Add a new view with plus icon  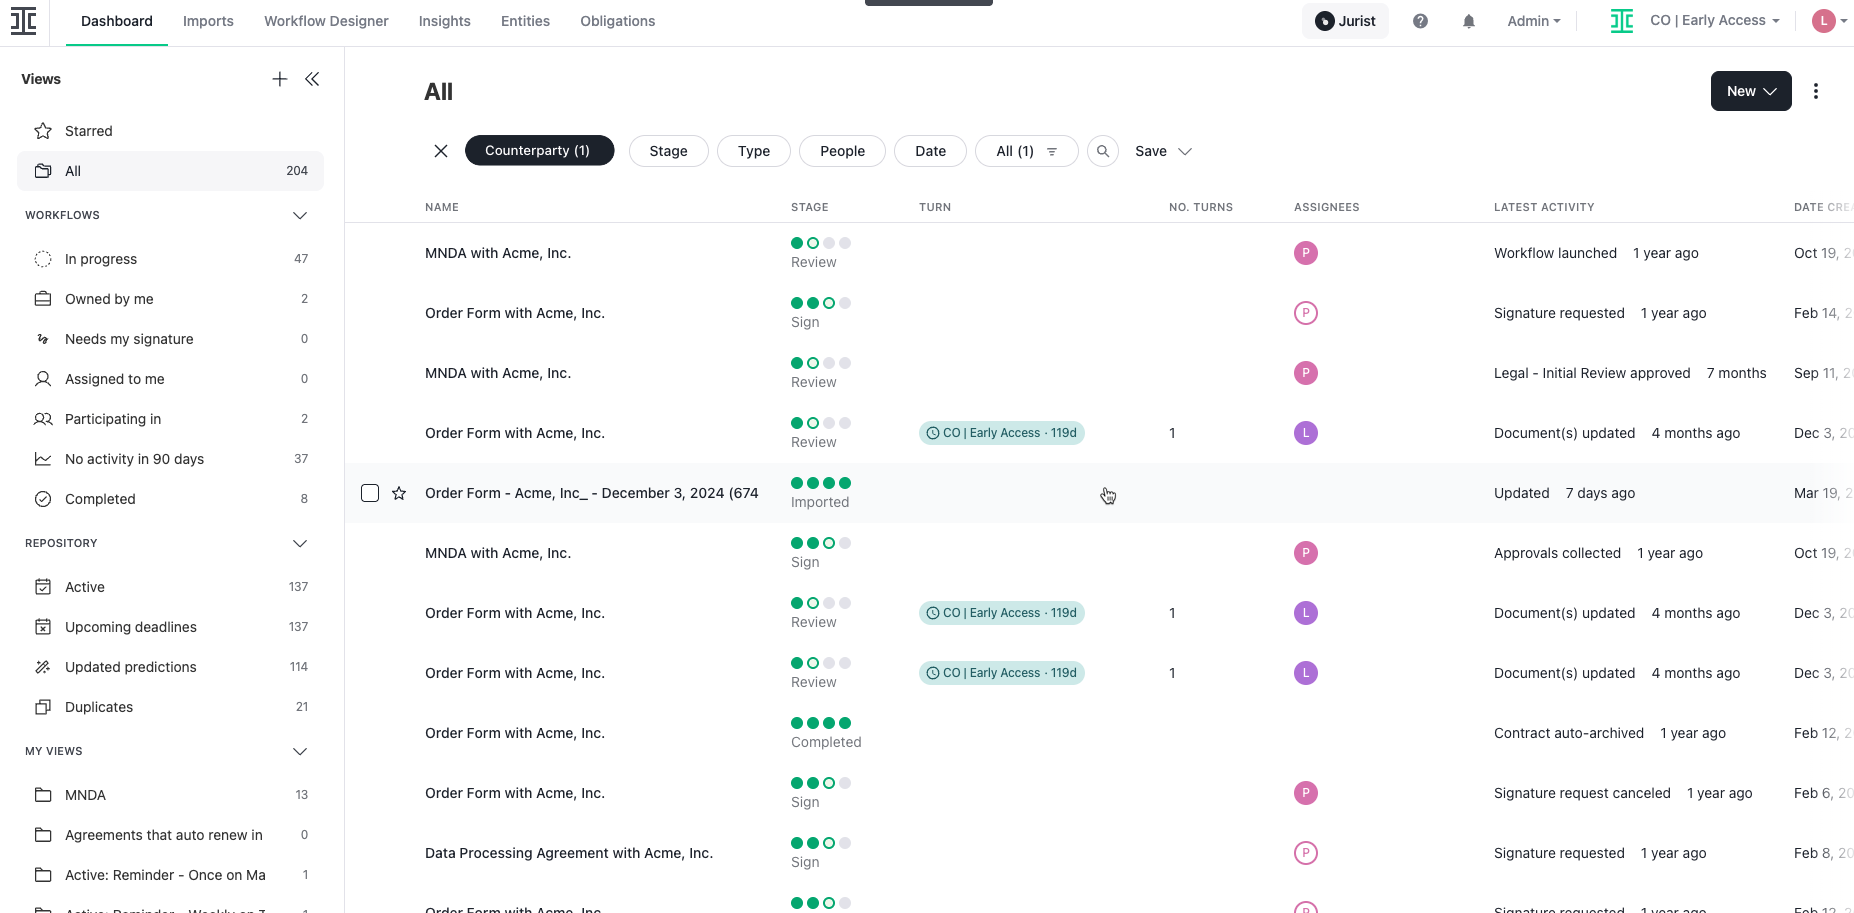(280, 79)
